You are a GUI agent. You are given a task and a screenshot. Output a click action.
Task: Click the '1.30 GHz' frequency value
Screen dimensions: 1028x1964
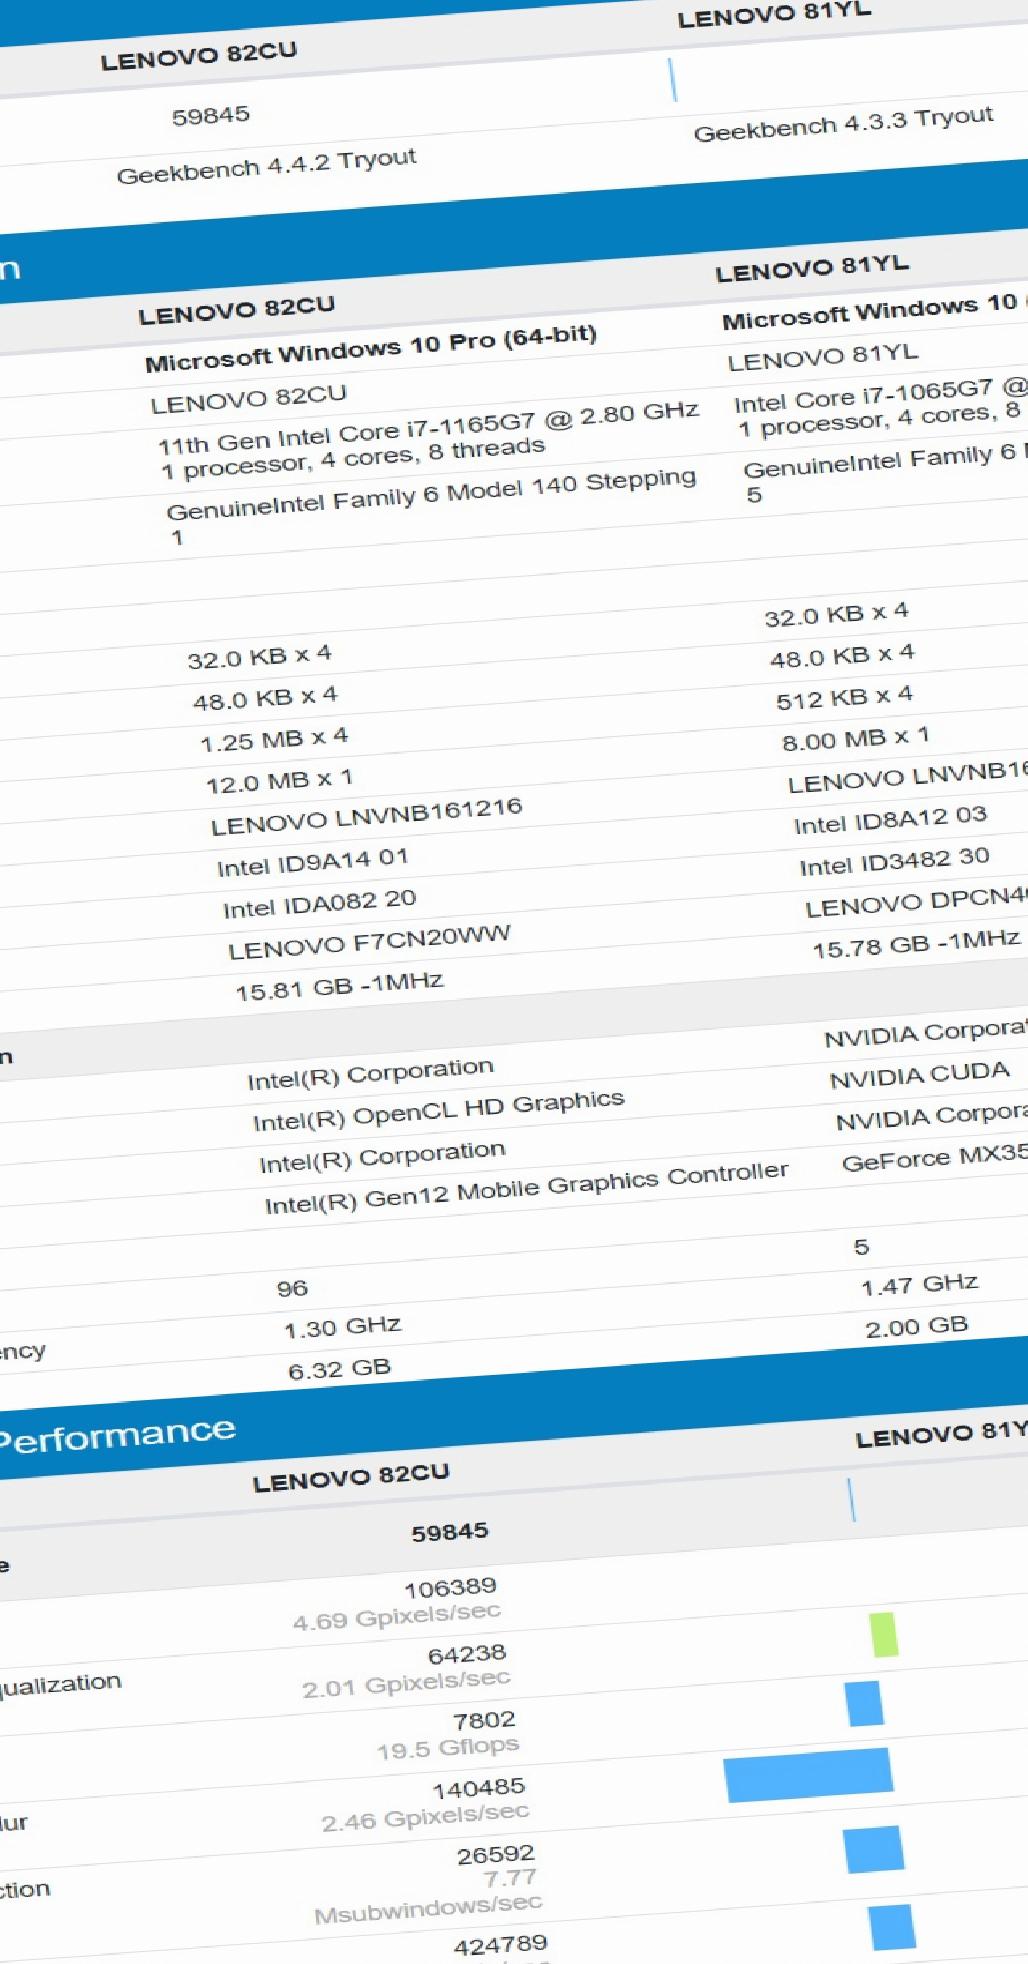click(x=342, y=1328)
